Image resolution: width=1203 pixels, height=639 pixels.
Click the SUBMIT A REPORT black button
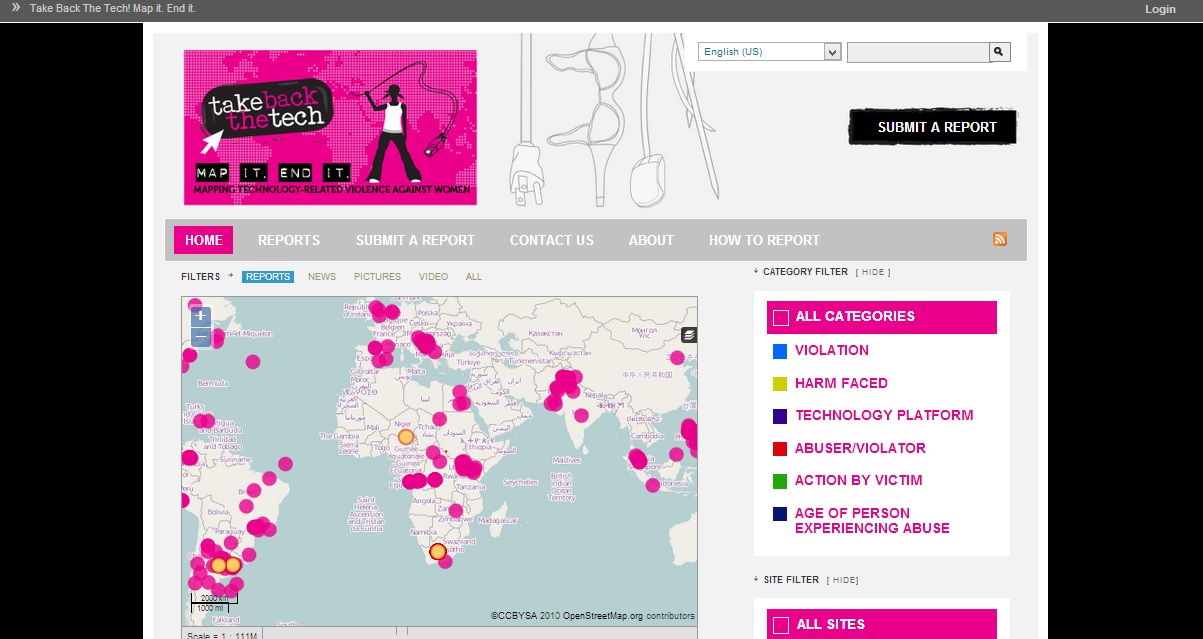pyautogui.click(x=933, y=127)
